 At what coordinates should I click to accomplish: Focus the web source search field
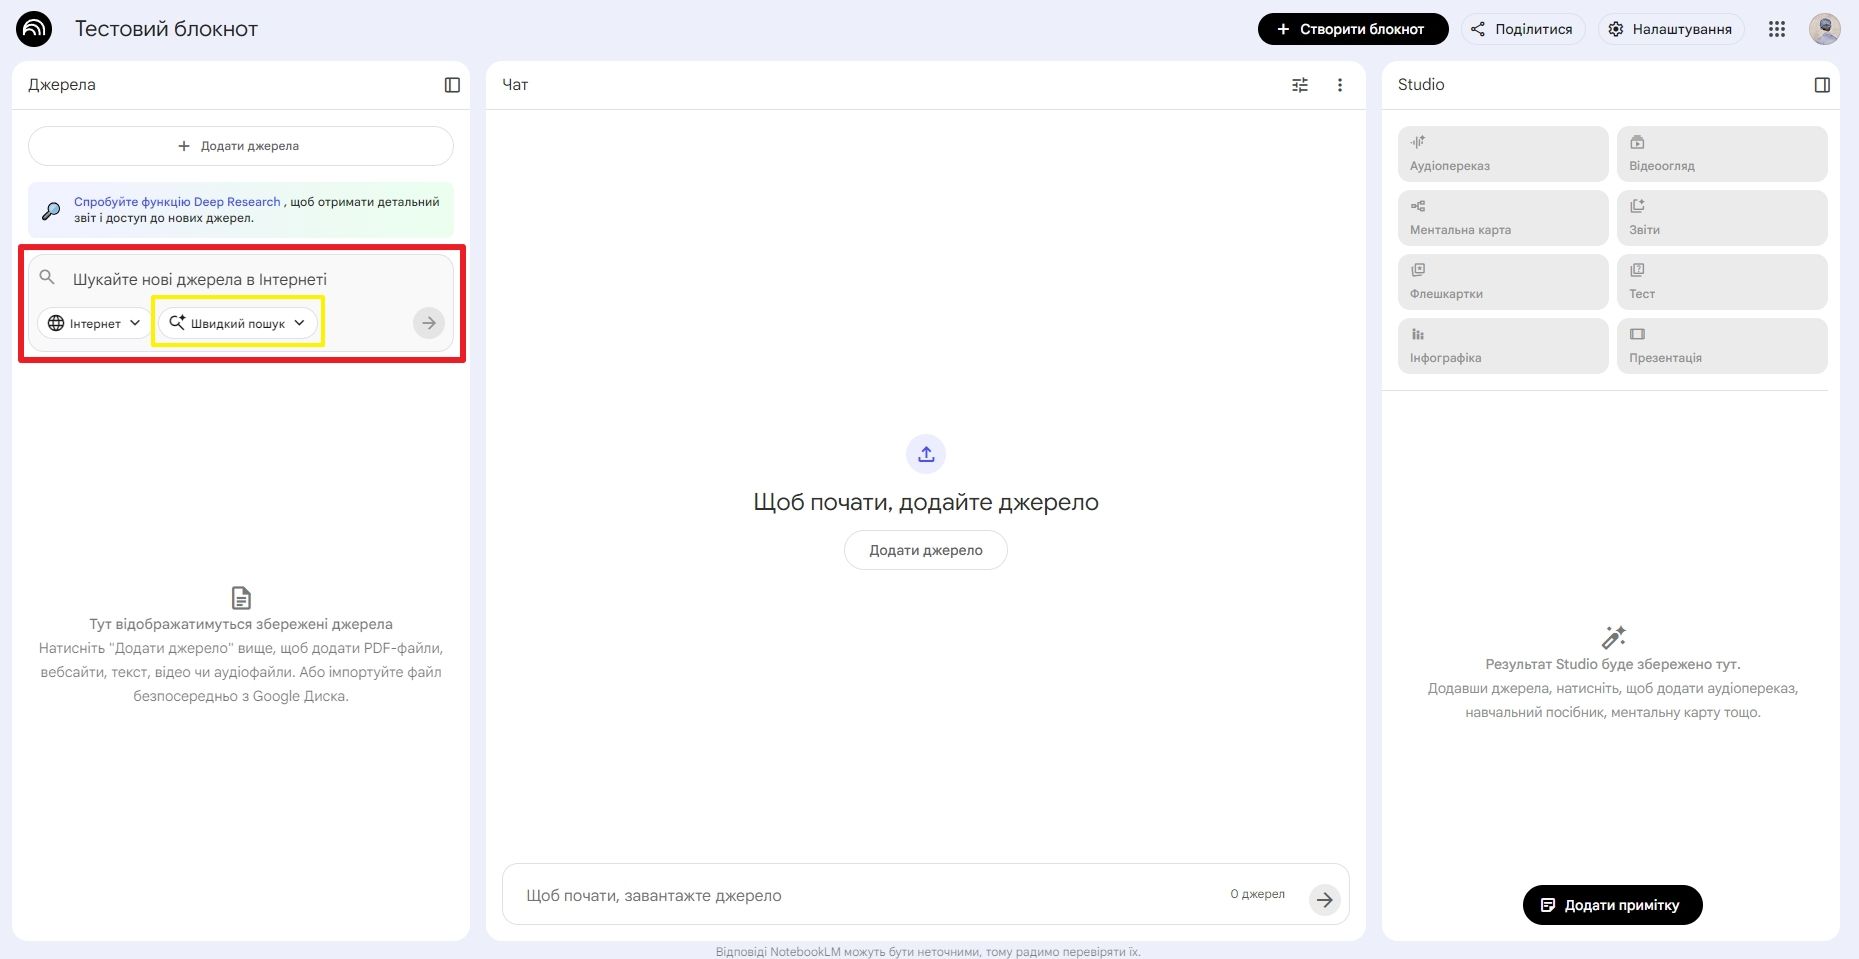click(240, 279)
